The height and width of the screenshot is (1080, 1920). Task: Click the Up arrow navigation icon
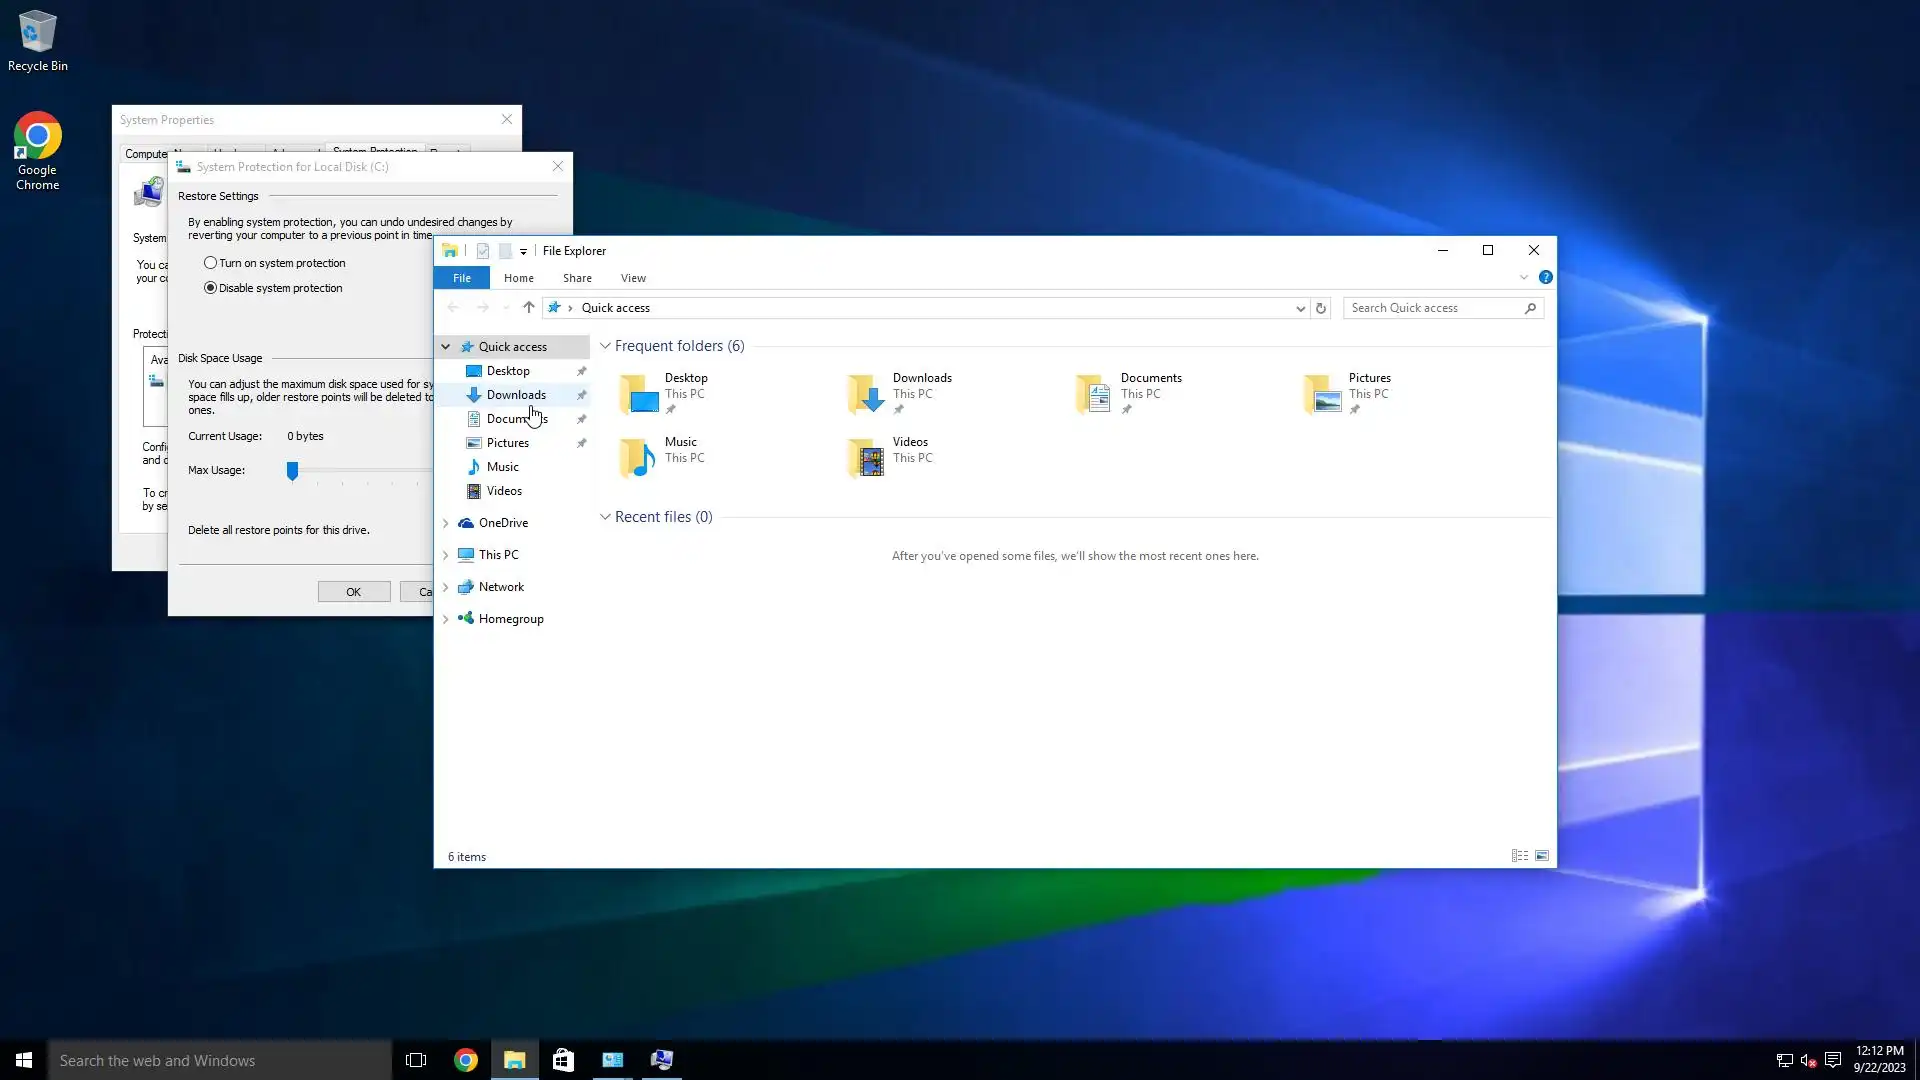[528, 308]
